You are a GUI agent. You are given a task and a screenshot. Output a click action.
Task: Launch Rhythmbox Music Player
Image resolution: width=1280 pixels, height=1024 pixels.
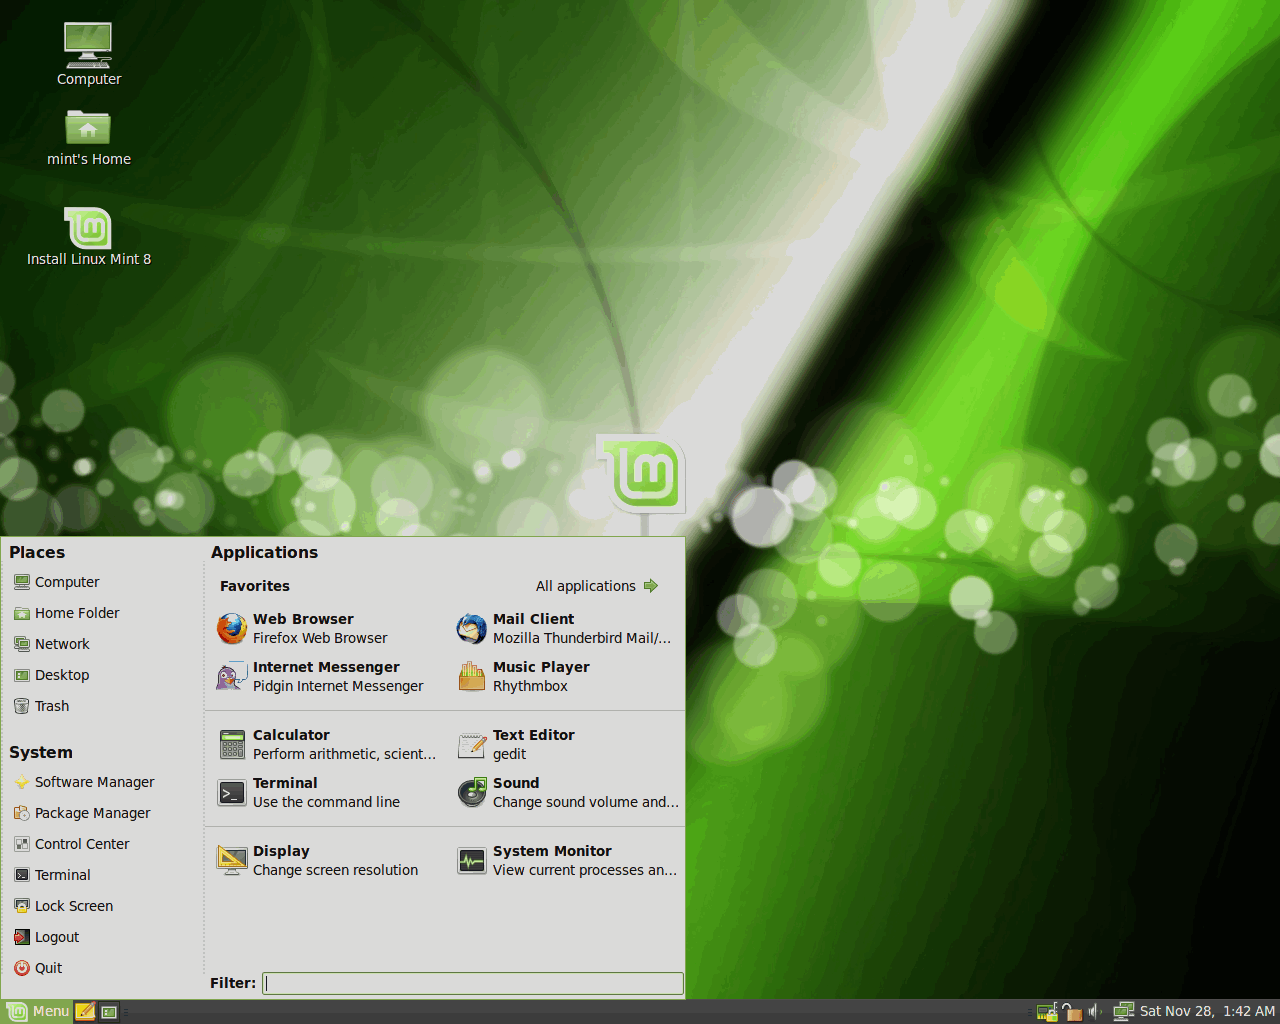(x=524, y=676)
